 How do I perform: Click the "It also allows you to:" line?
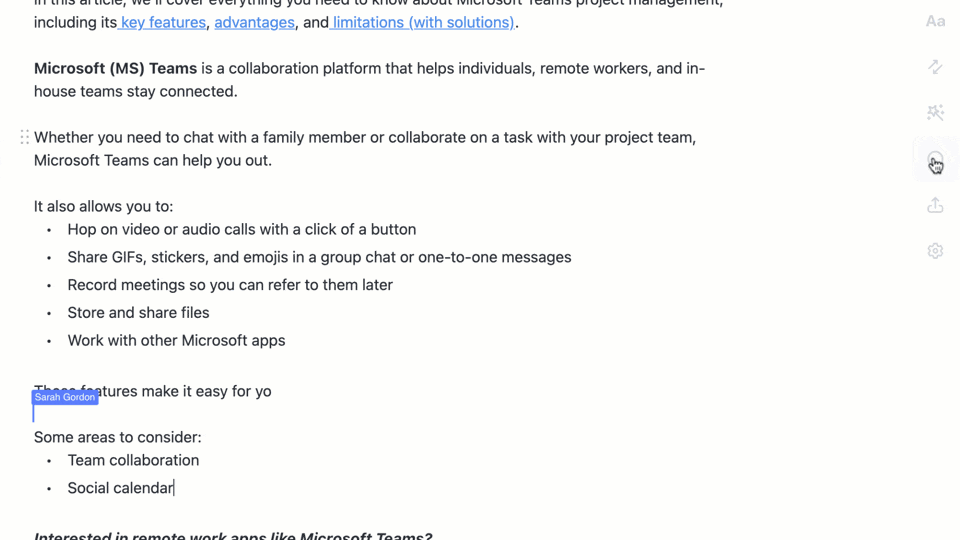[x=103, y=207]
